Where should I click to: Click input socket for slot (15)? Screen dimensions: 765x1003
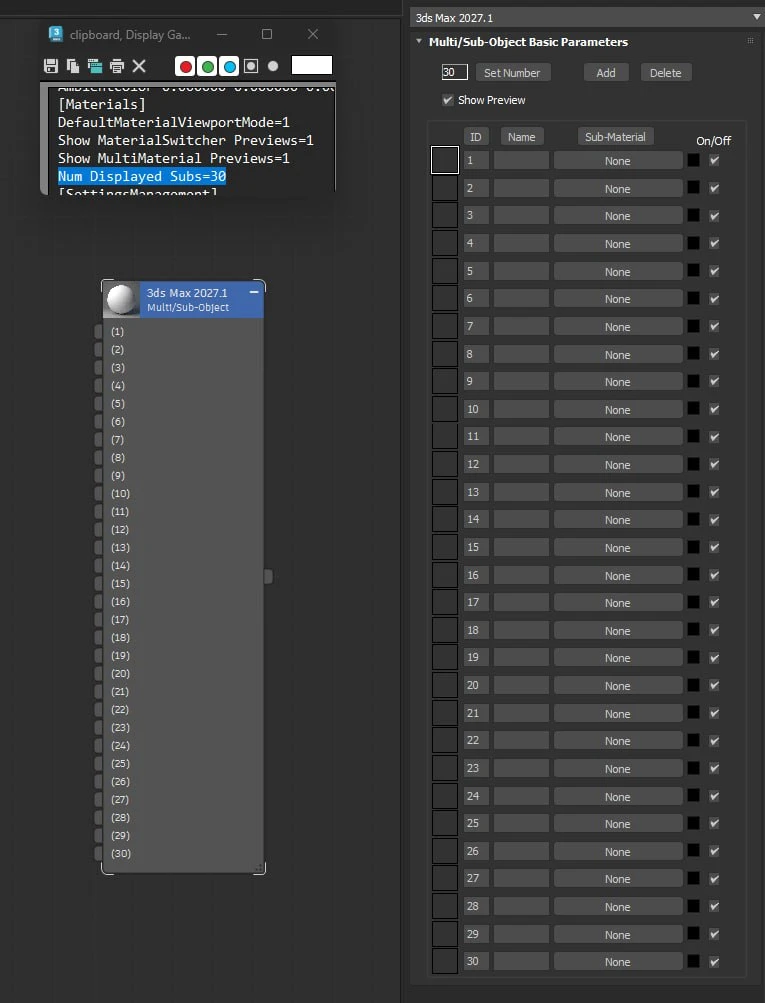[x=99, y=583]
